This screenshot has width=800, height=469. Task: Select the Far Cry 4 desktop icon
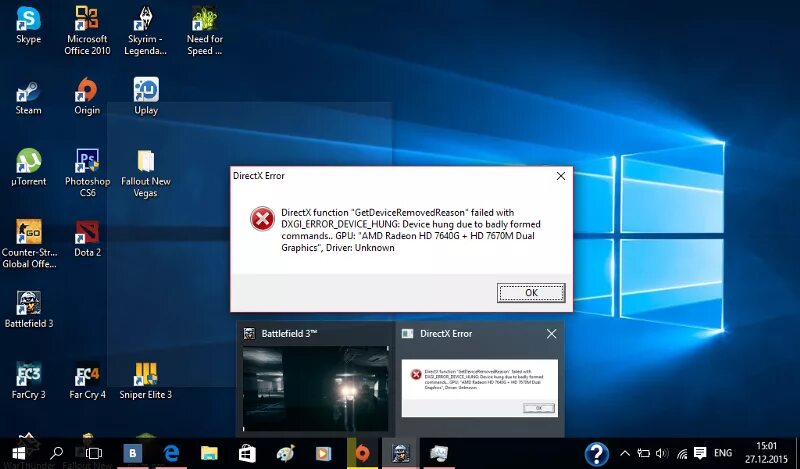tap(87, 380)
